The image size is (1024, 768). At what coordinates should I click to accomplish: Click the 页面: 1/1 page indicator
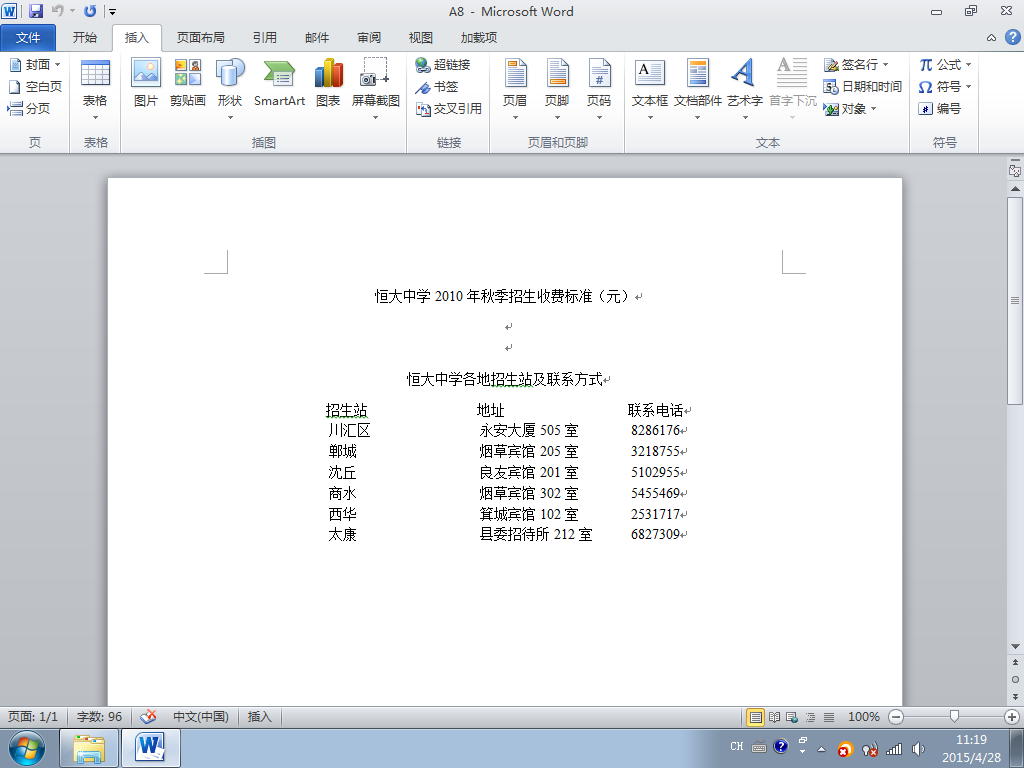[33, 717]
